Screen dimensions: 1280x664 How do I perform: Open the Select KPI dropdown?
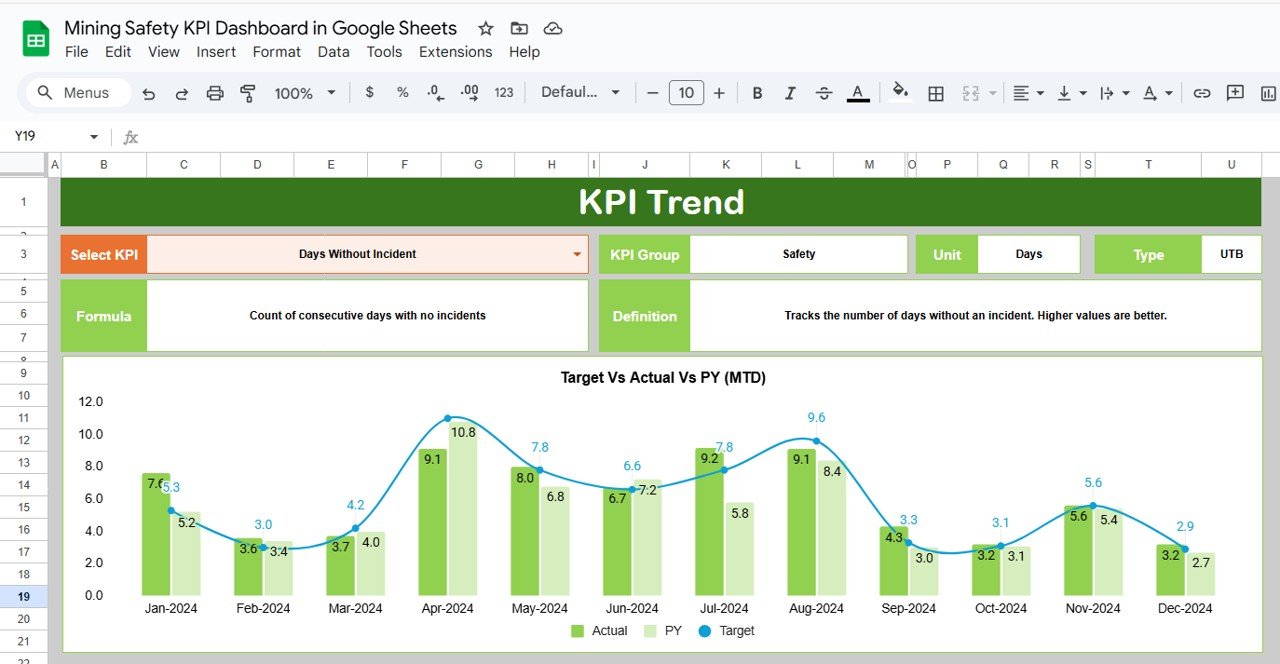578,254
